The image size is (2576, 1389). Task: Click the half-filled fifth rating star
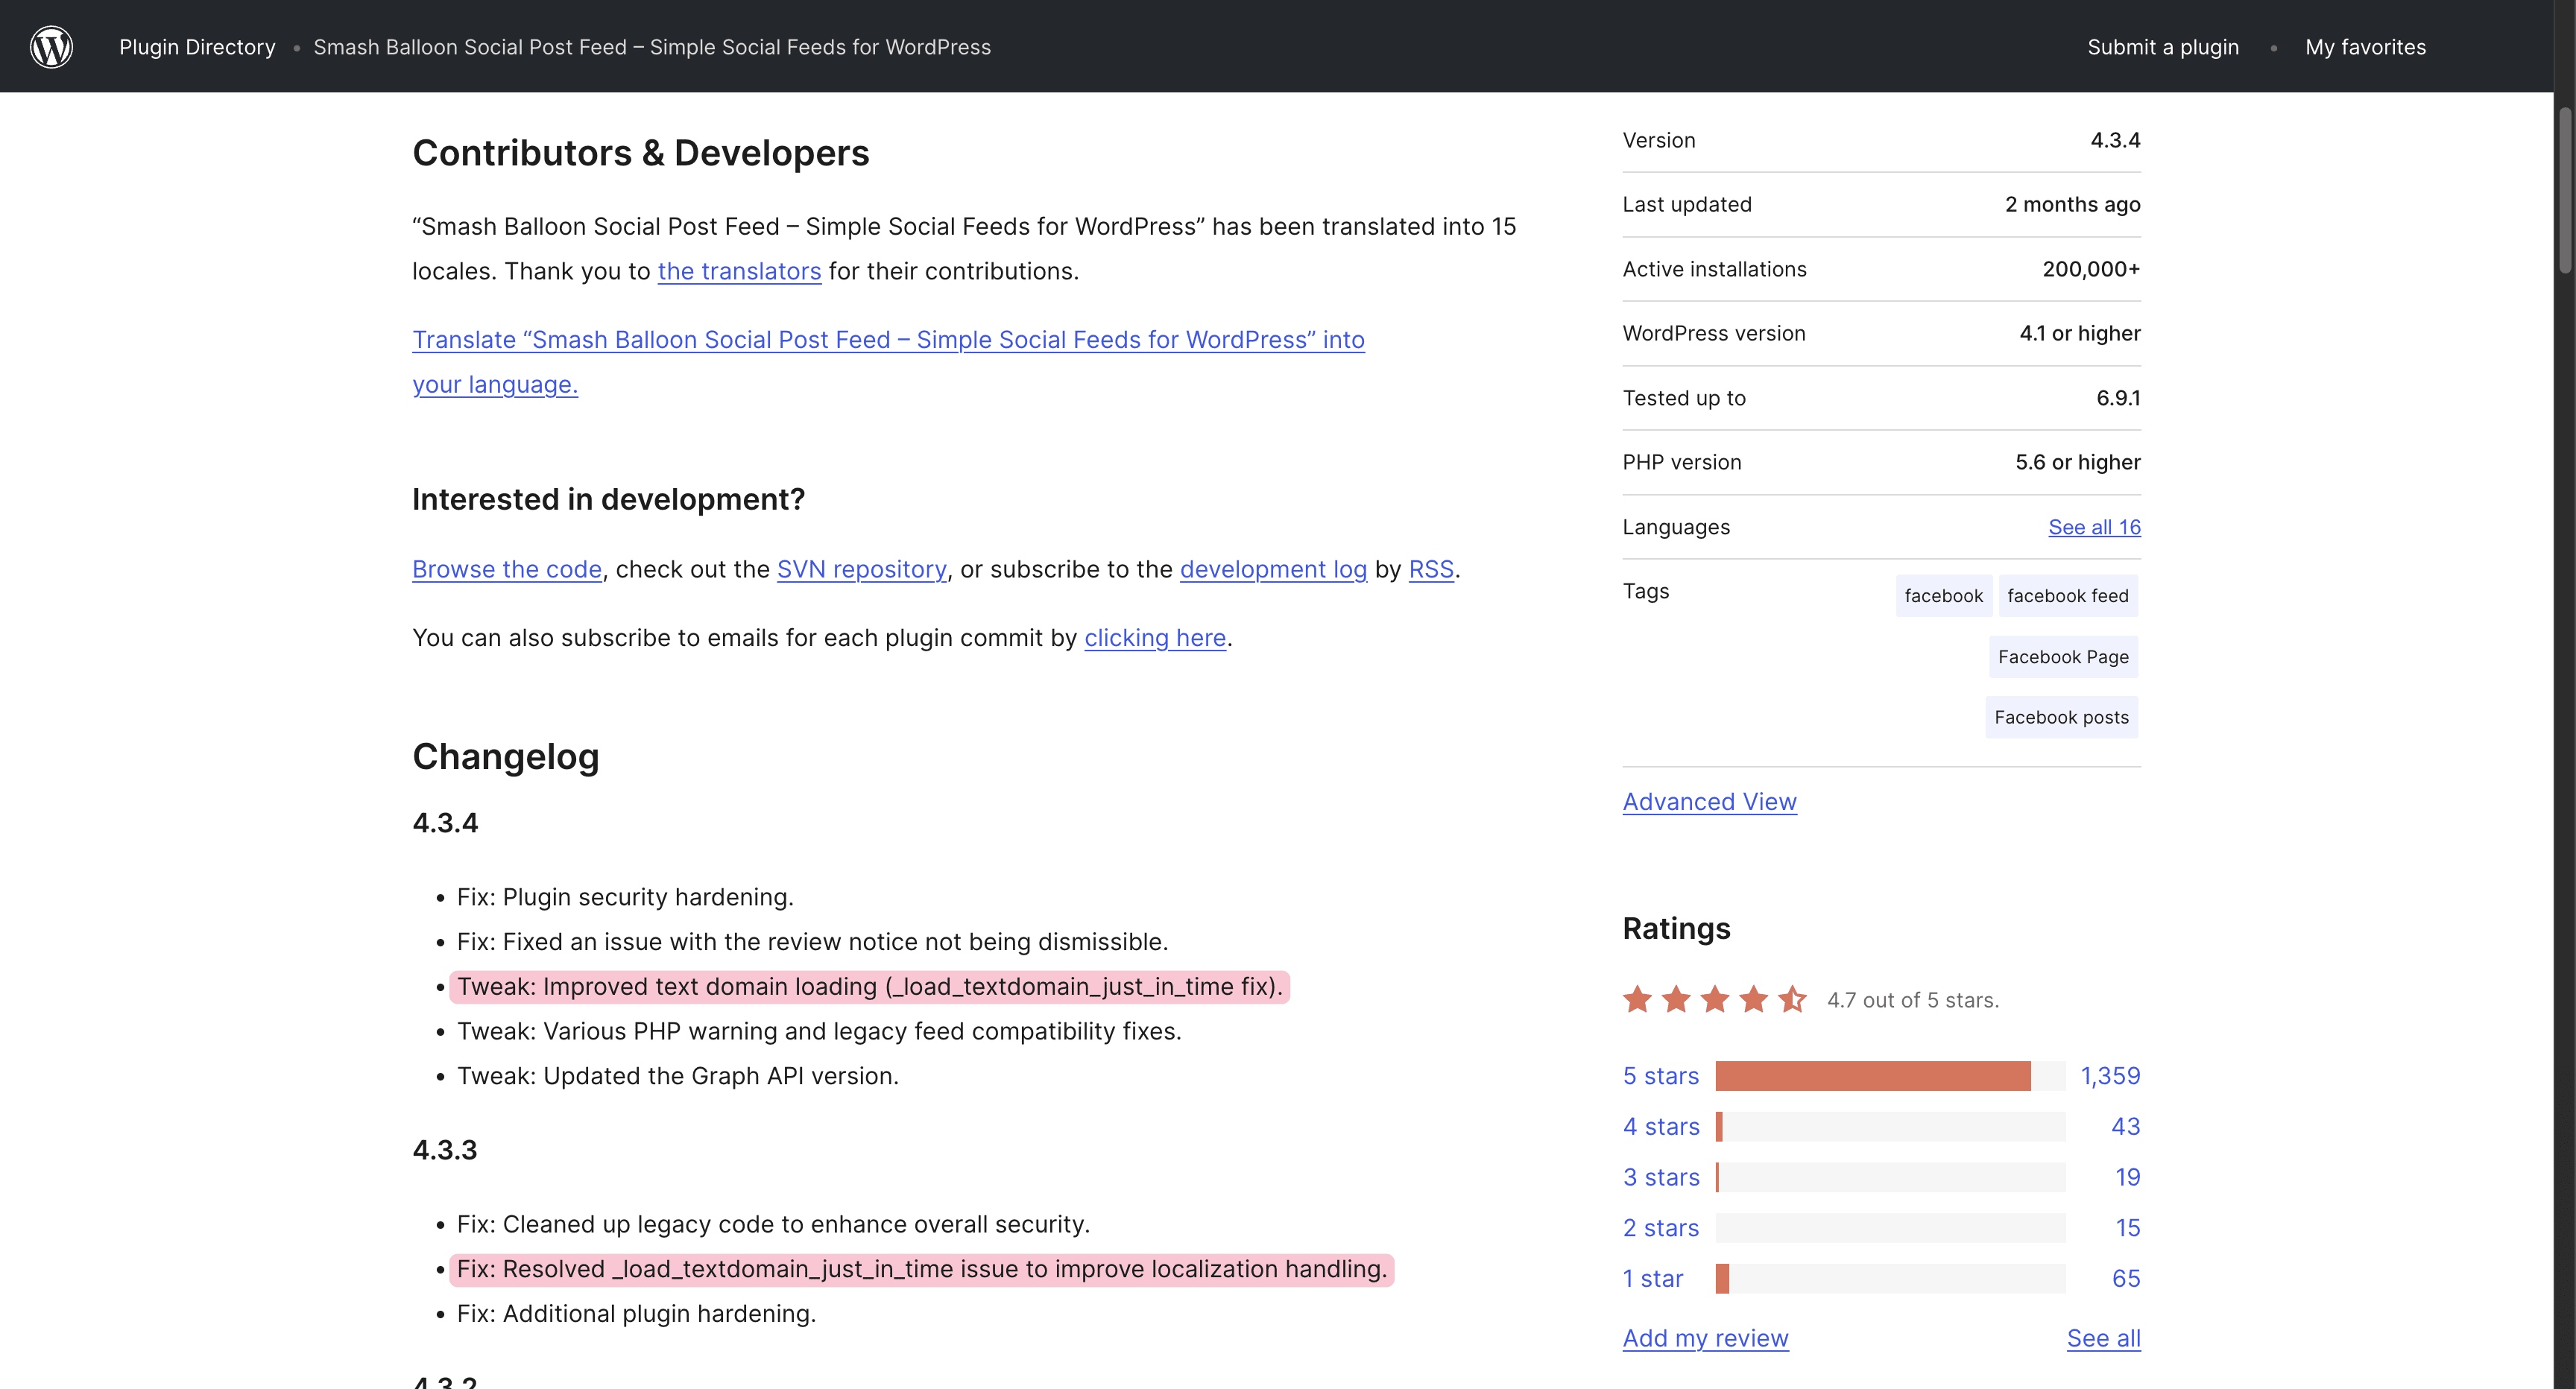(x=1792, y=999)
